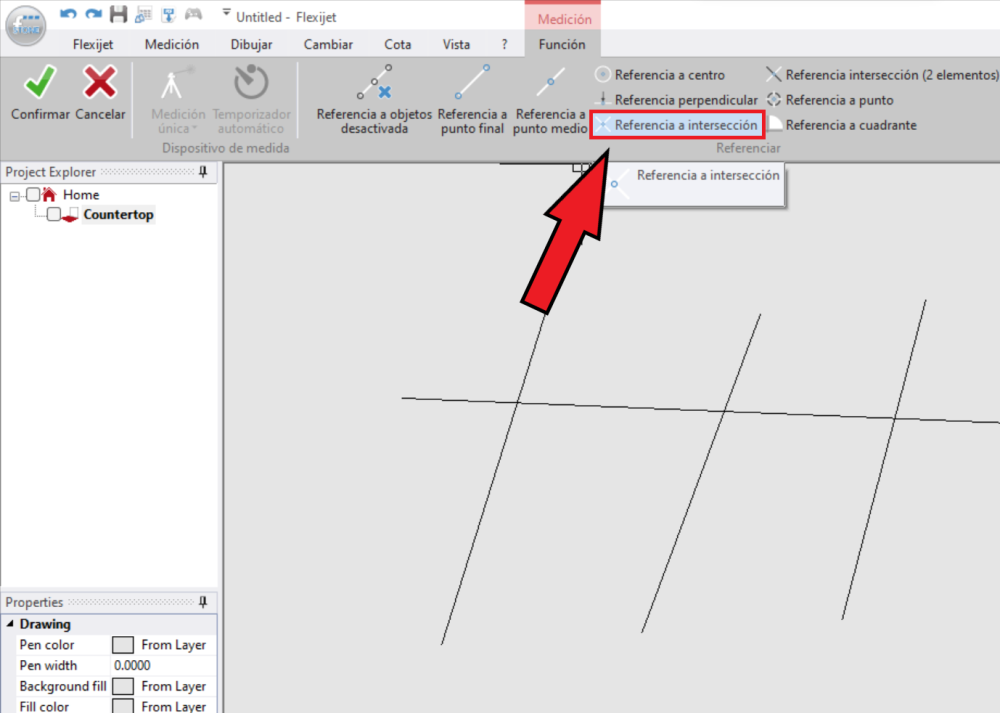This screenshot has height=713, width=1000.
Task: Collapse the Home tree node
Action: point(15,196)
